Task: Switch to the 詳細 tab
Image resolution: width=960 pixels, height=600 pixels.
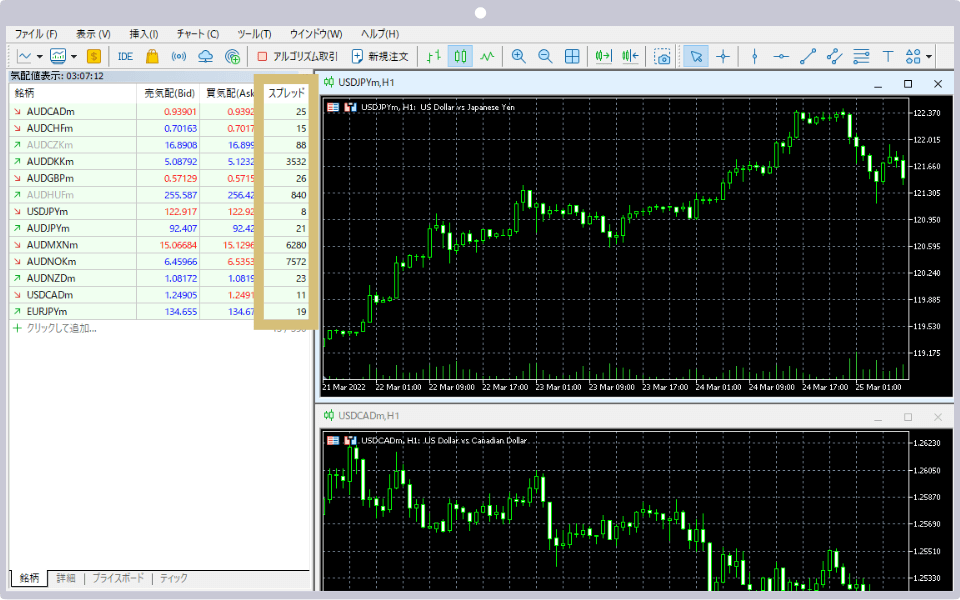Action: pos(66,578)
